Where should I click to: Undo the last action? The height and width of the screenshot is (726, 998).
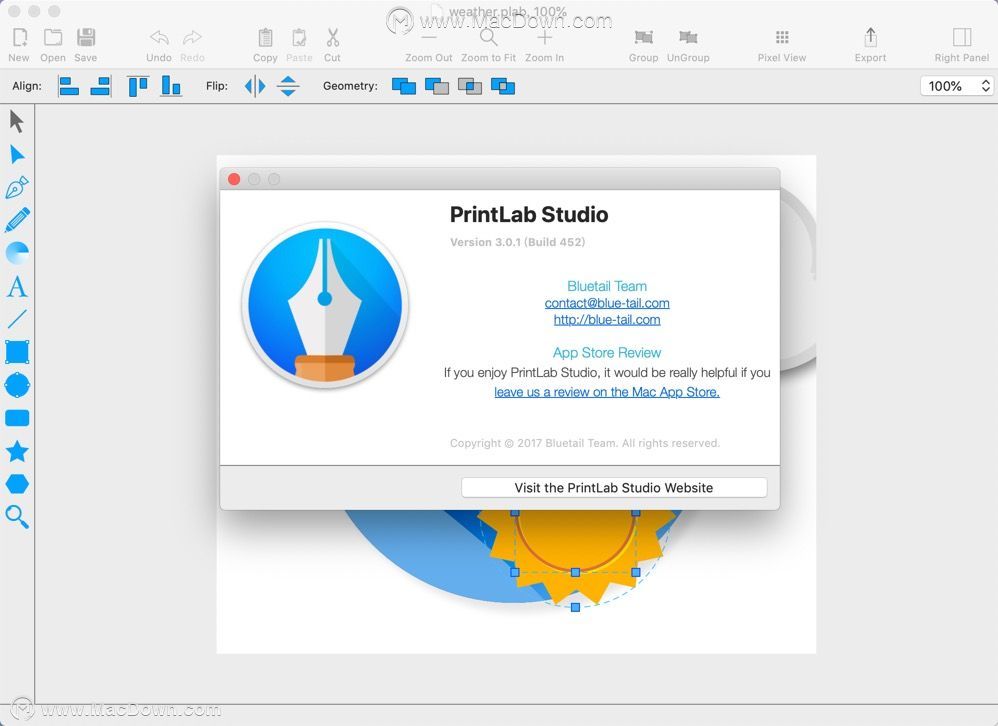pos(159,38)
